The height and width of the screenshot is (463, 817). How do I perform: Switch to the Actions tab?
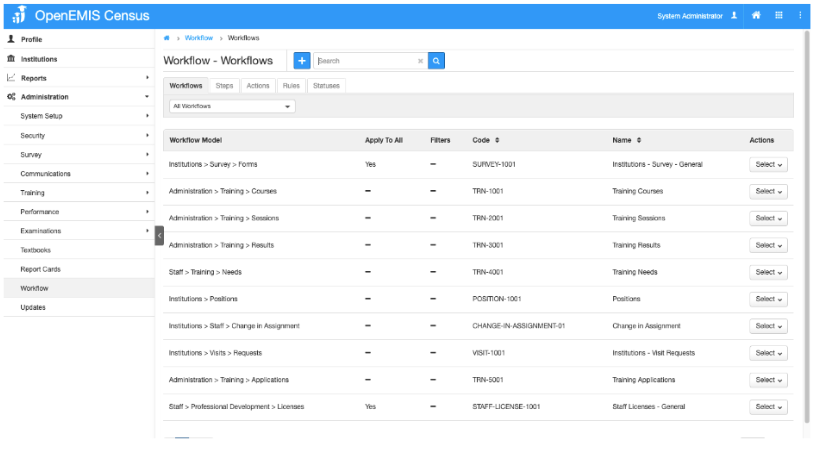click(258, 85)
